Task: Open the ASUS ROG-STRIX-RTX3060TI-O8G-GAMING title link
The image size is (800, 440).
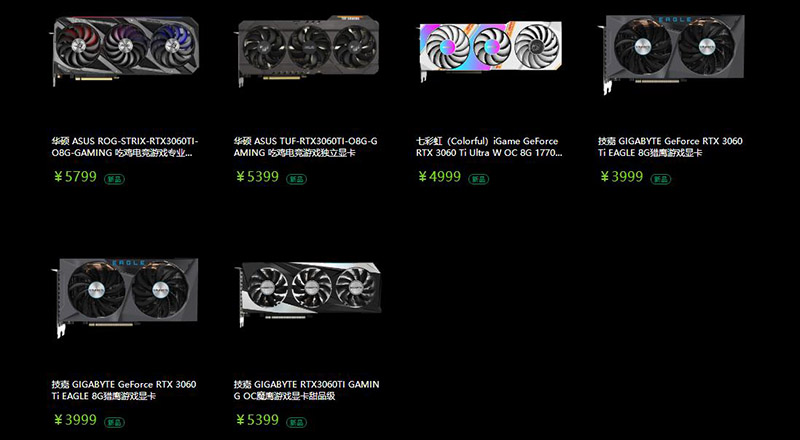Action: (x=125, y=147)
